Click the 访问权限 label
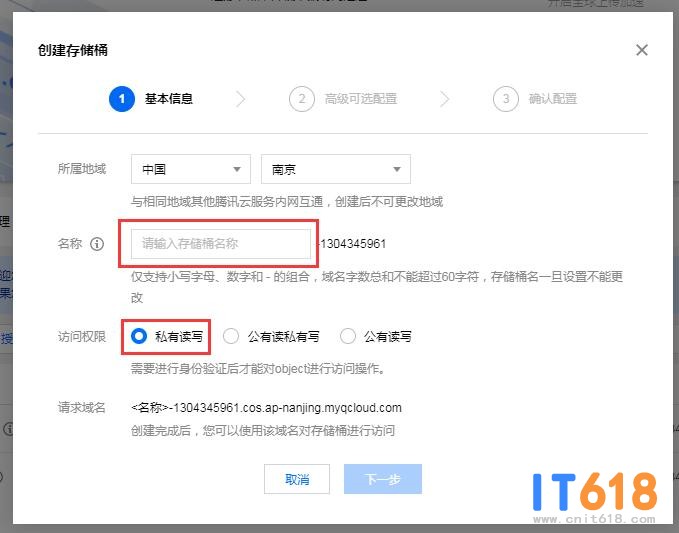This screenshot has width=679, height=533. coord(82,336)
